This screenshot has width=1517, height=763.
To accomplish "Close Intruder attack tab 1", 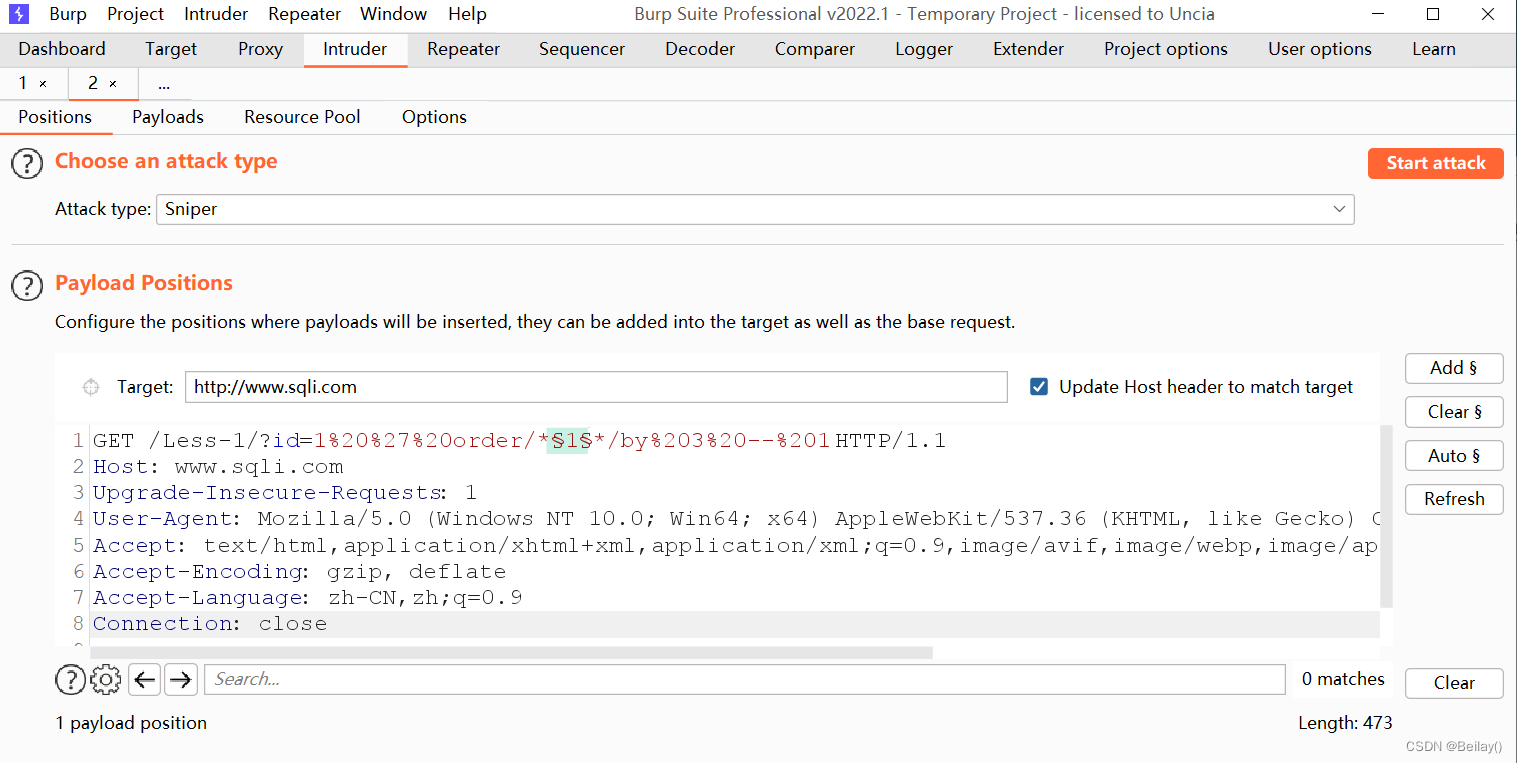I will click(x=43, y=84).
